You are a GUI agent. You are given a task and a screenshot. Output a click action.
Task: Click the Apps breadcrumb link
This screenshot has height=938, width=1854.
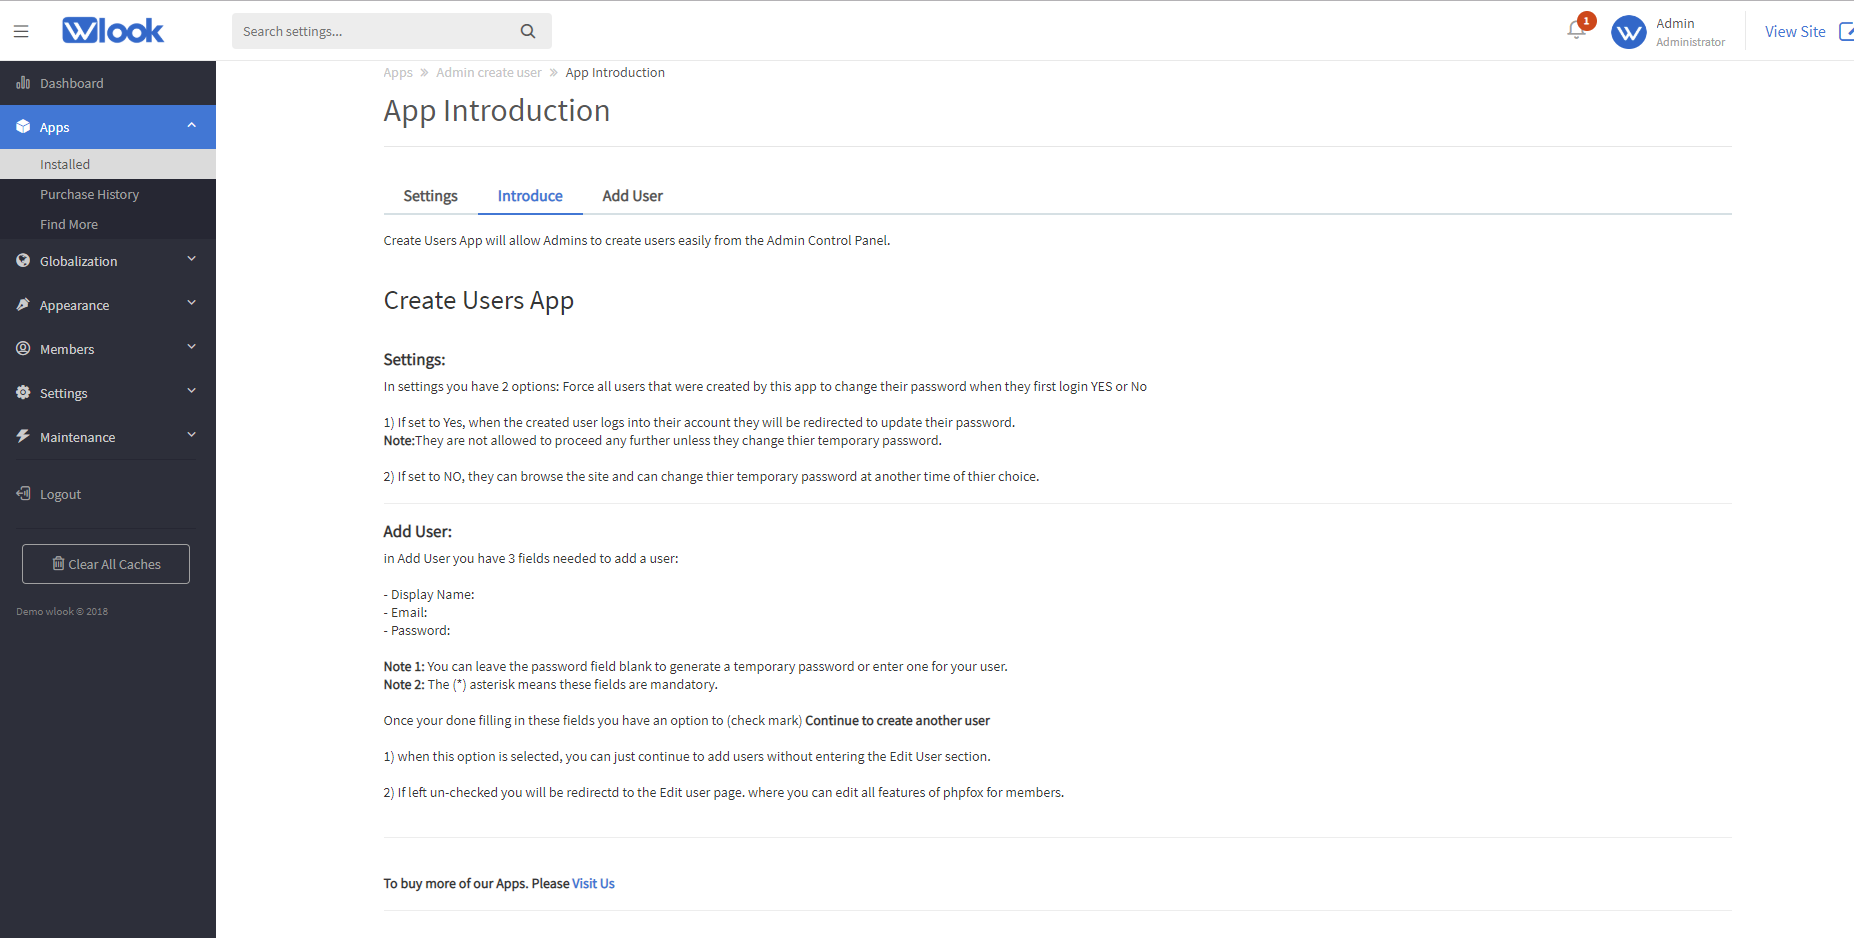[x=398, y=73]
